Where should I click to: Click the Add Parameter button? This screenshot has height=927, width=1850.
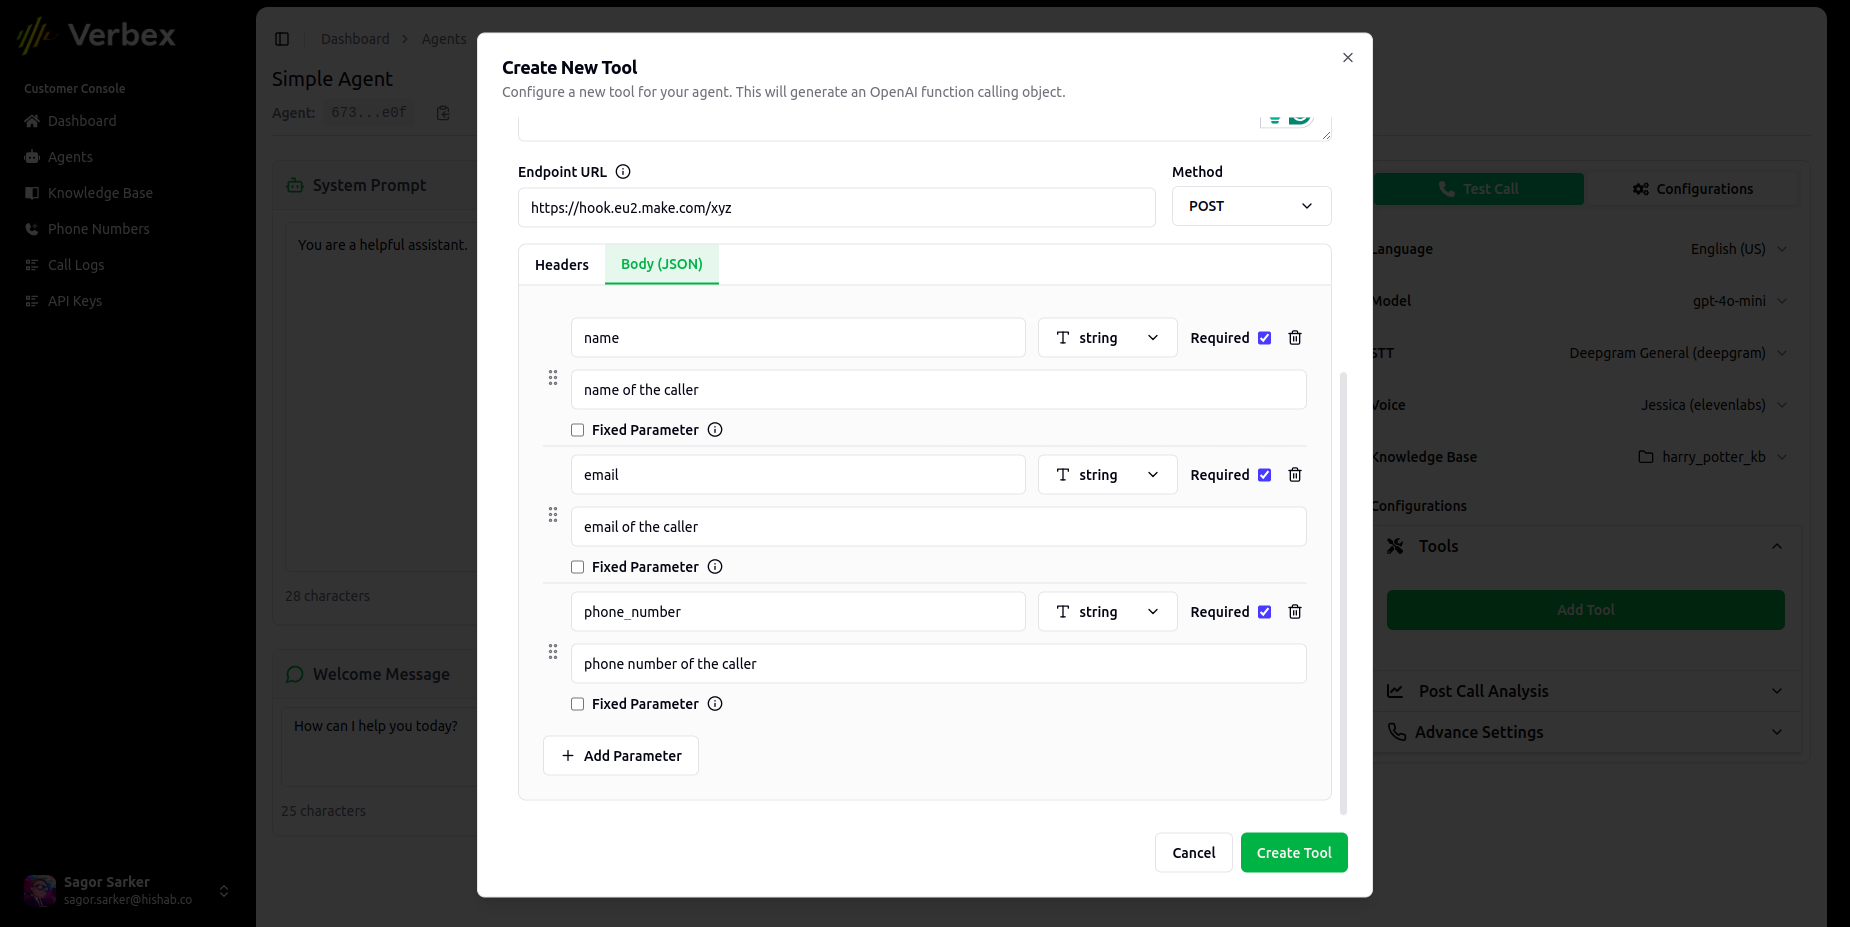621,756
